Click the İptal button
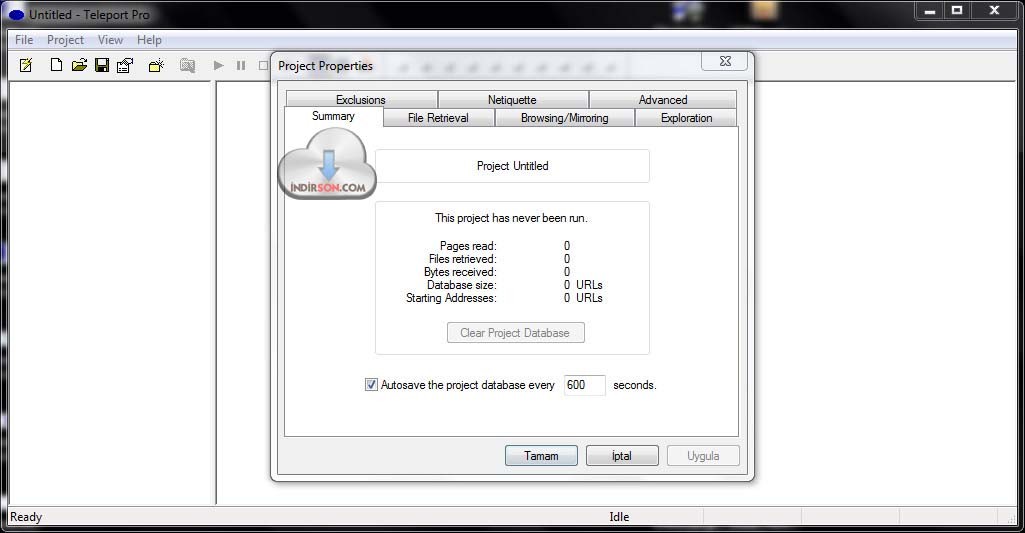This screenshot has width=1025, height=533. [x=622, y=456]
